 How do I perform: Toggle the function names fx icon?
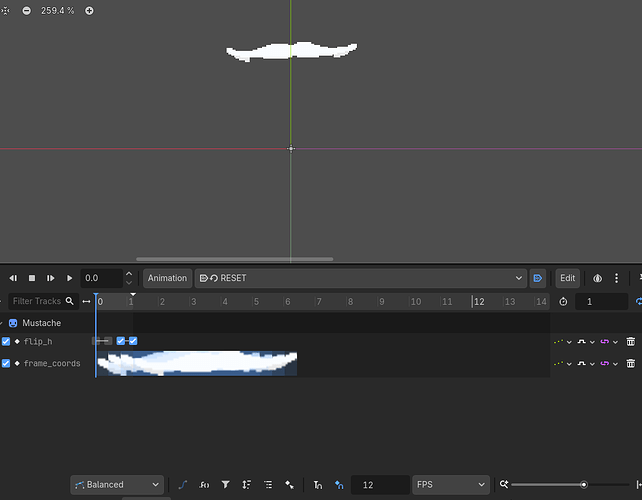204,485
